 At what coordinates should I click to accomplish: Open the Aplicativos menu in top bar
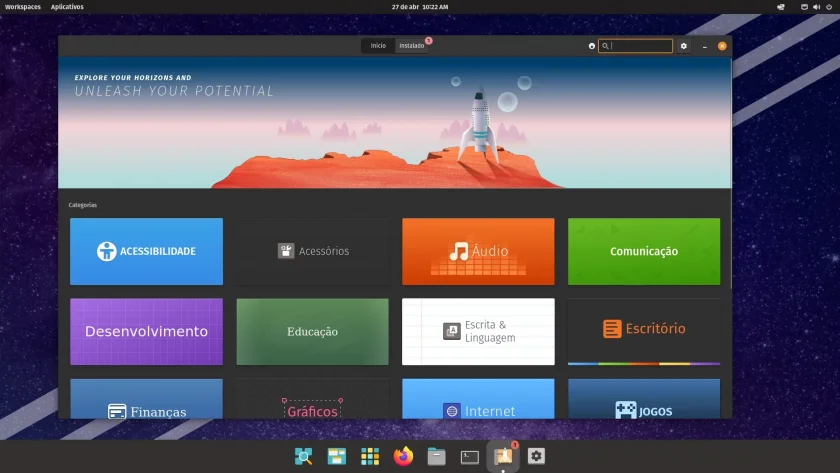click(x=67, y=7)
